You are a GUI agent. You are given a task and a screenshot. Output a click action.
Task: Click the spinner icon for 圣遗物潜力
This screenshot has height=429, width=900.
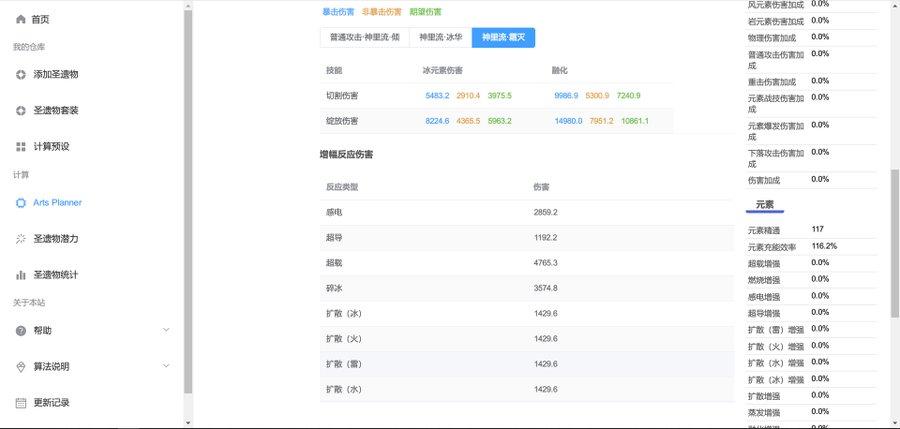tap(21, 239)
